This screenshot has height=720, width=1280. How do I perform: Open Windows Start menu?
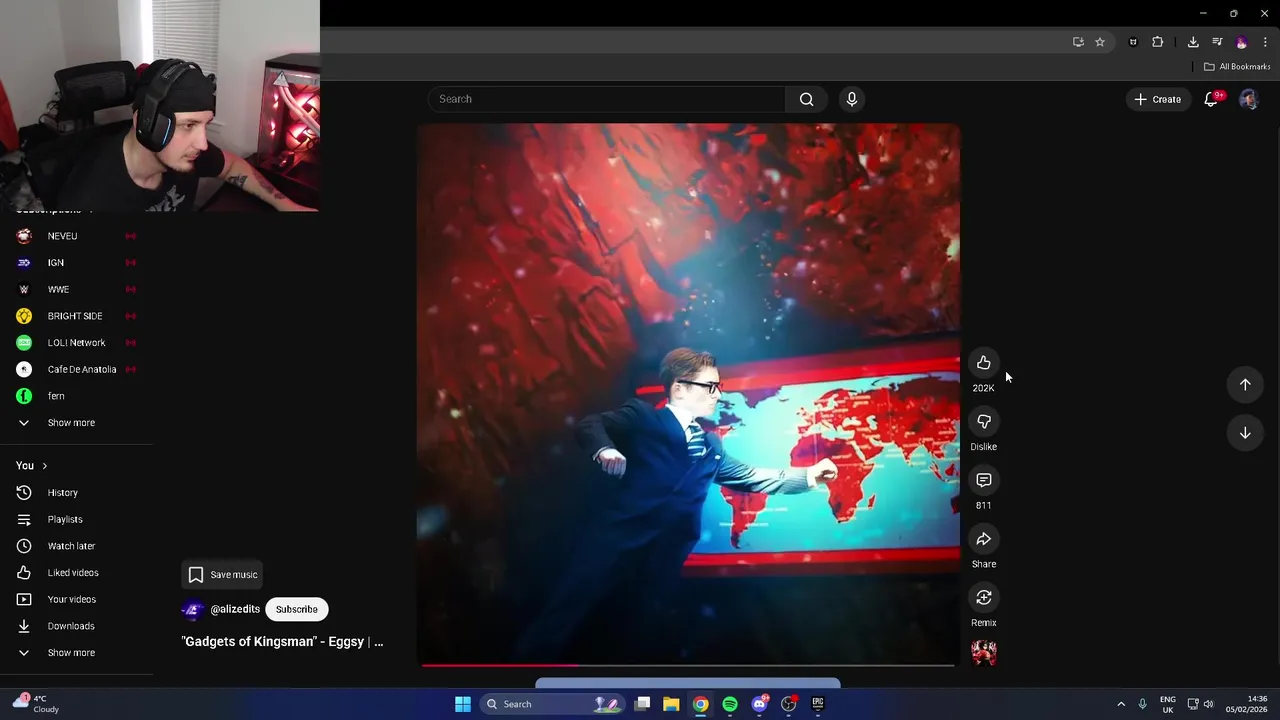pos(463,704)
